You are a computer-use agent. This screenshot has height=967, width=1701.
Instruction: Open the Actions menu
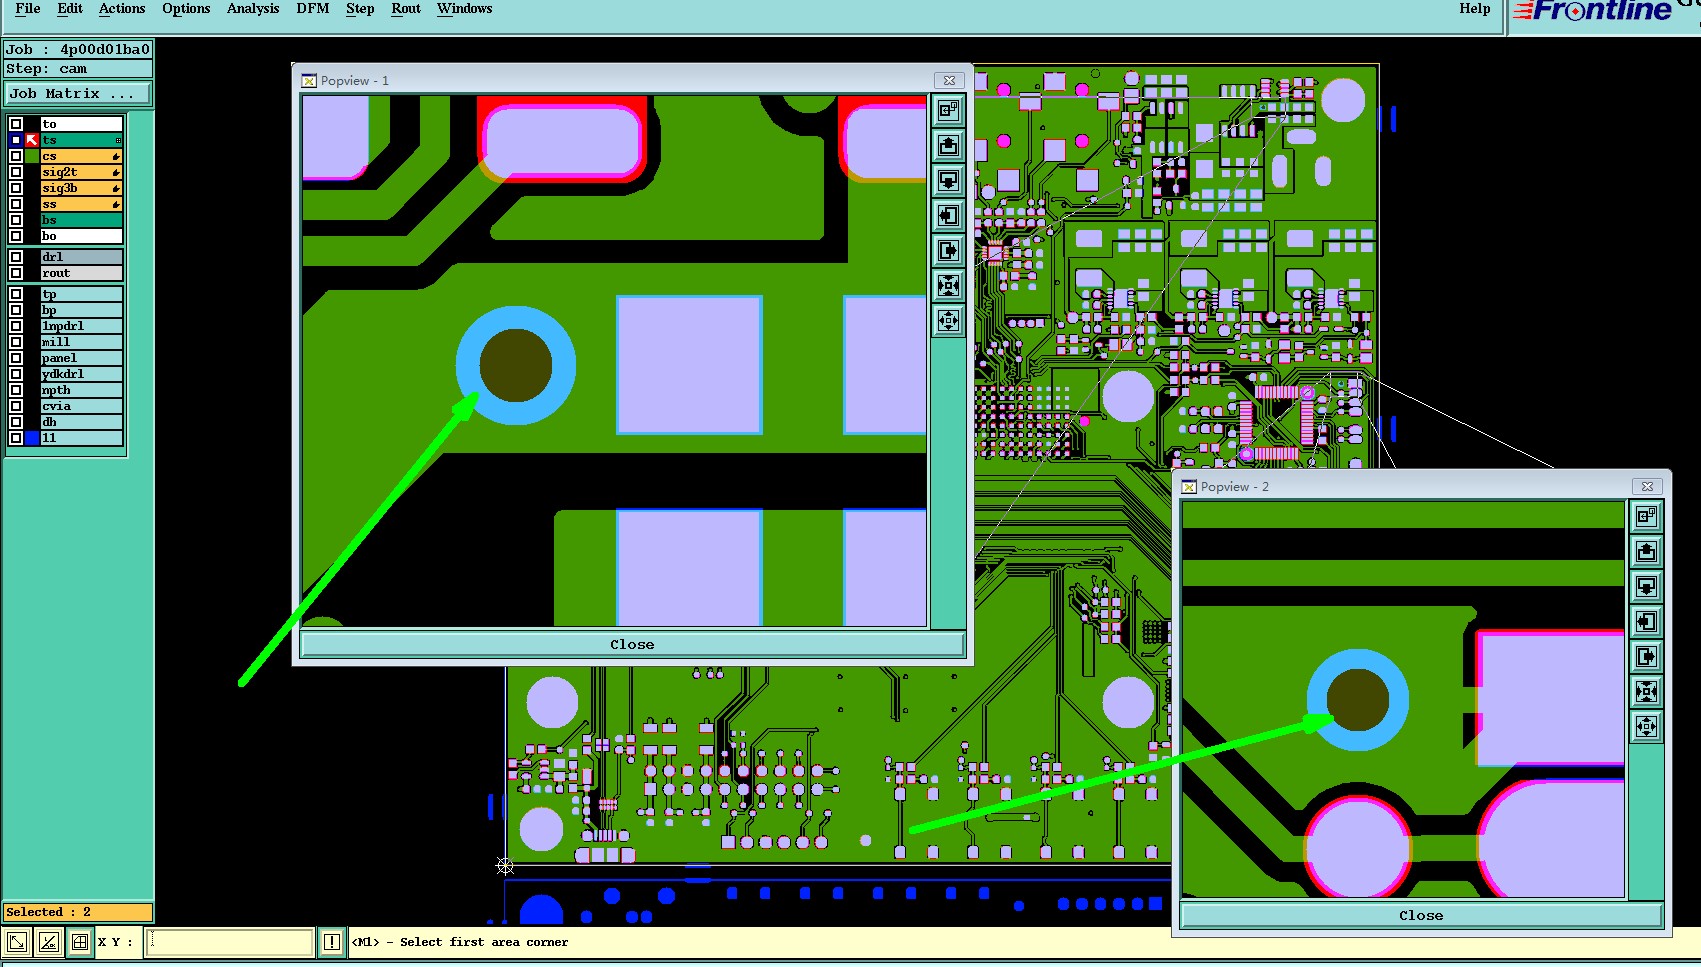[122, 9]
